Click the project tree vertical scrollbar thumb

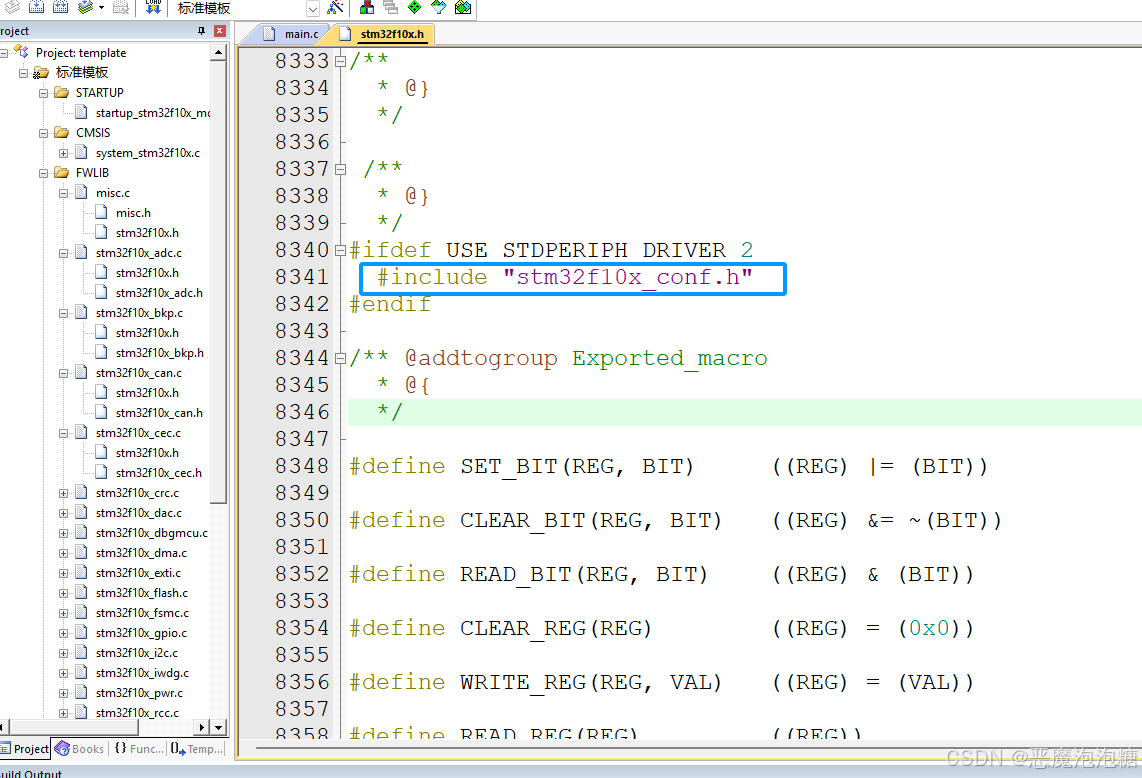pos(218,281)
